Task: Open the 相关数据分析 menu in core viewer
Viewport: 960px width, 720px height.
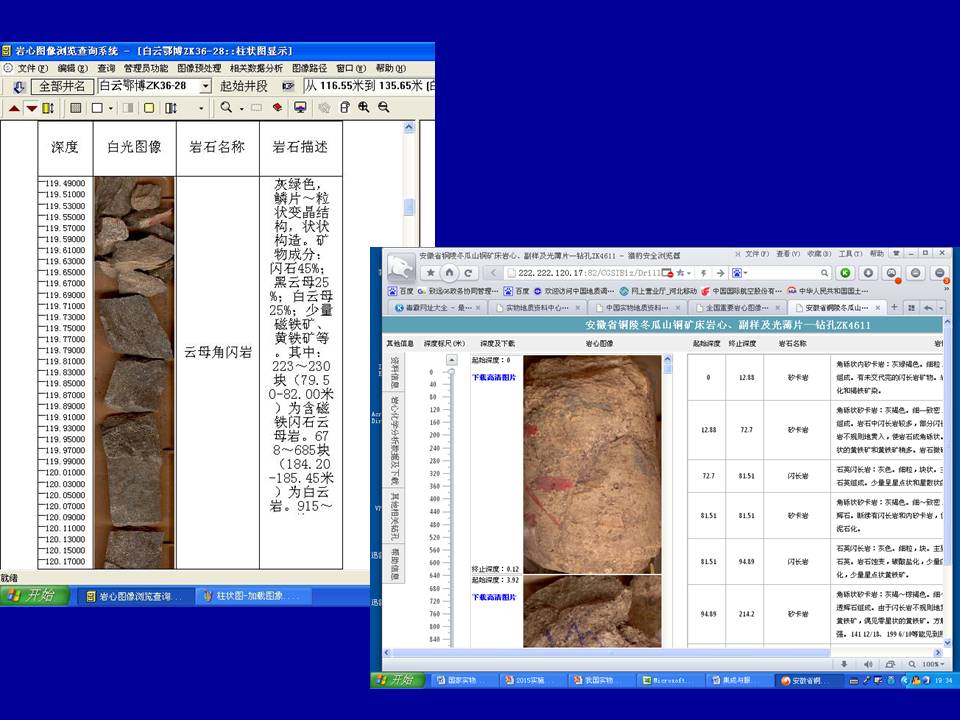Action: [x=257, y=68]
